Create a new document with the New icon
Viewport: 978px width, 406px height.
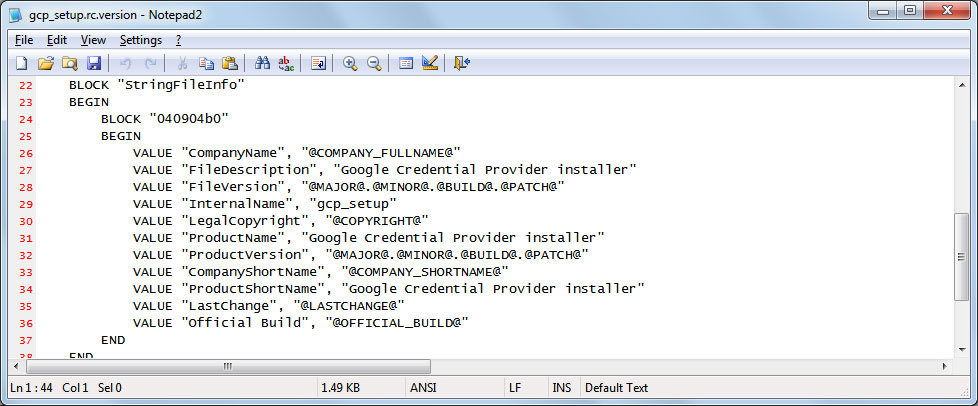click(22, 63)
